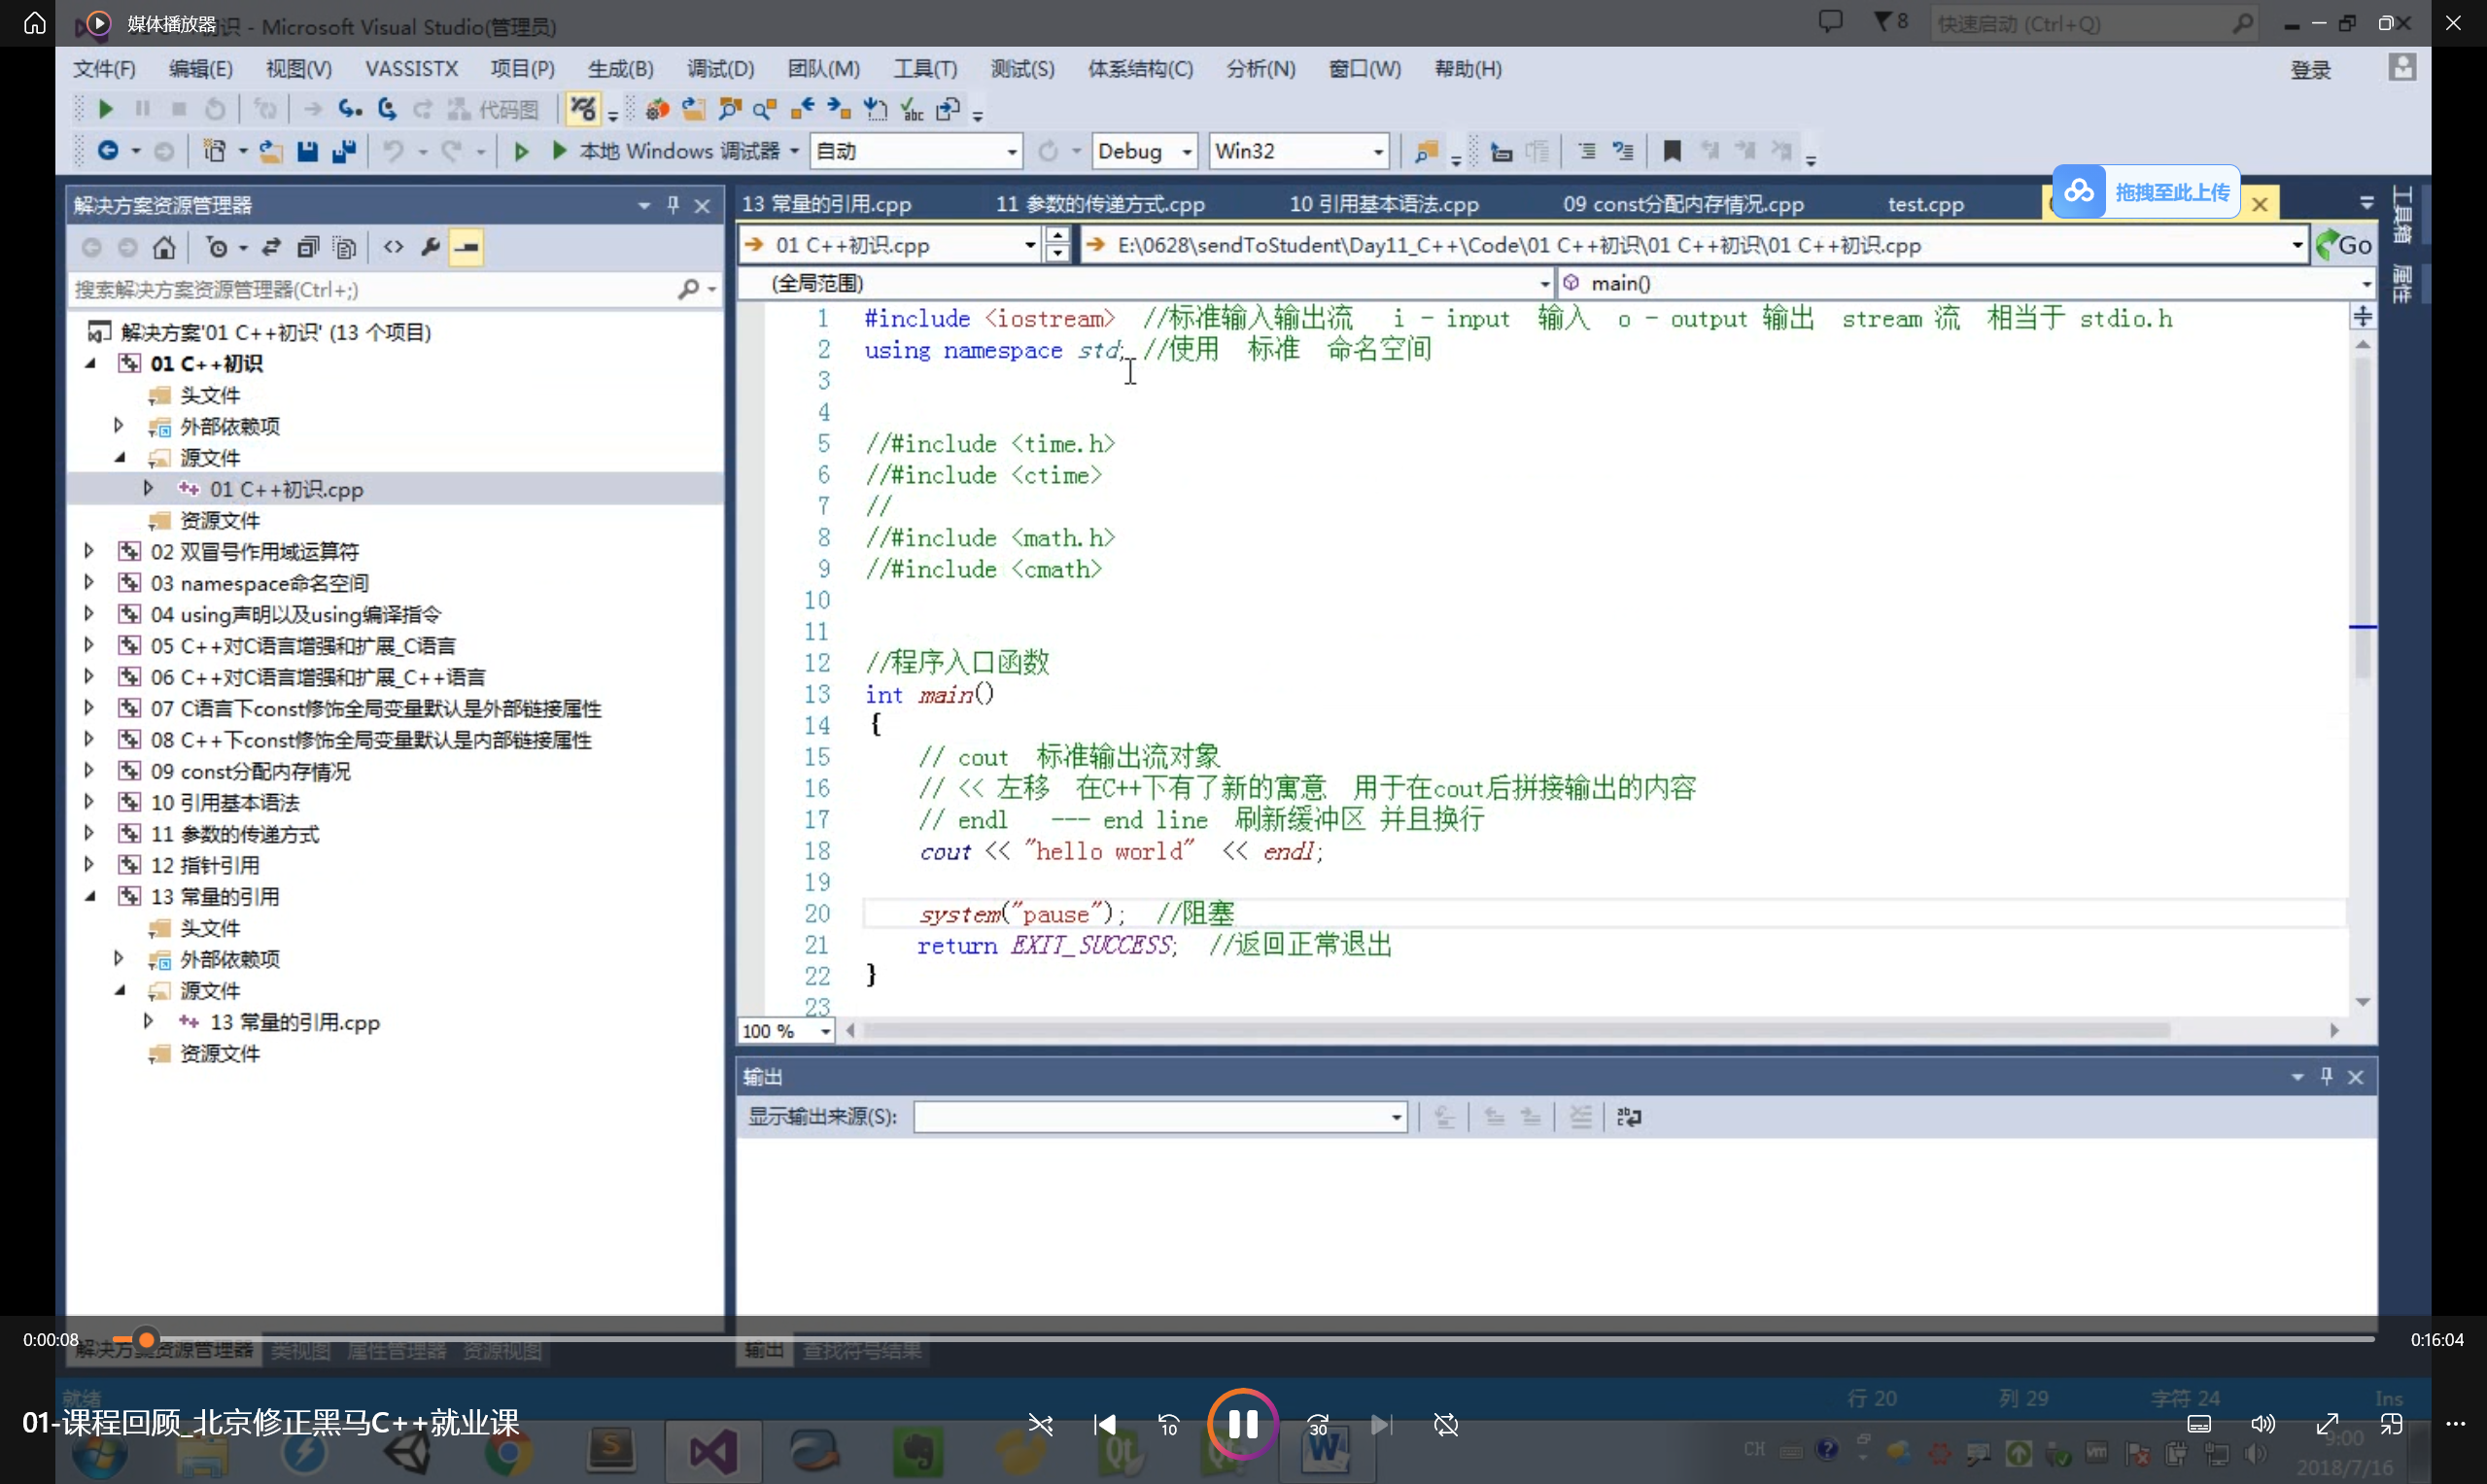Select 03 namespace命名空间 project

click(259, 583)
